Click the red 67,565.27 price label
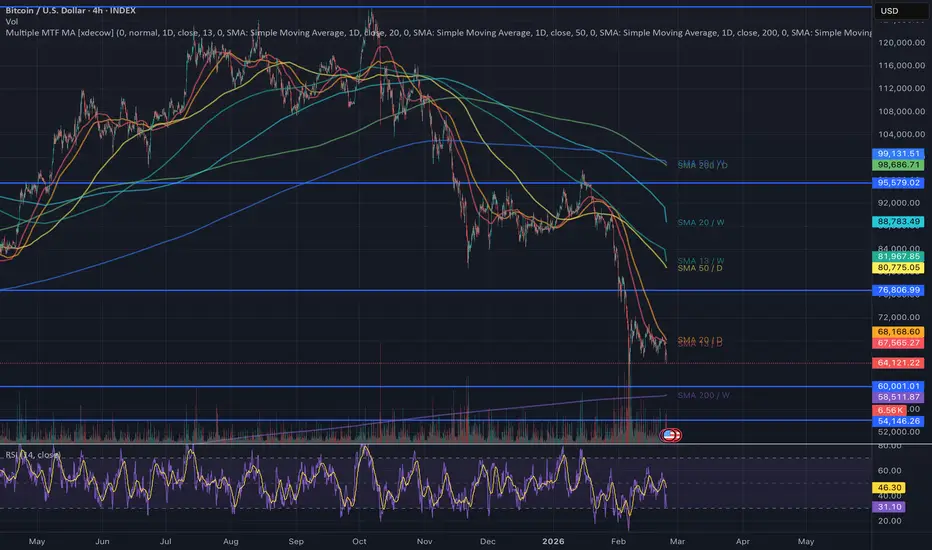Image resolution: width=932 pixels, height=550 pixels. pyautogui.click(x=898, y=343)
